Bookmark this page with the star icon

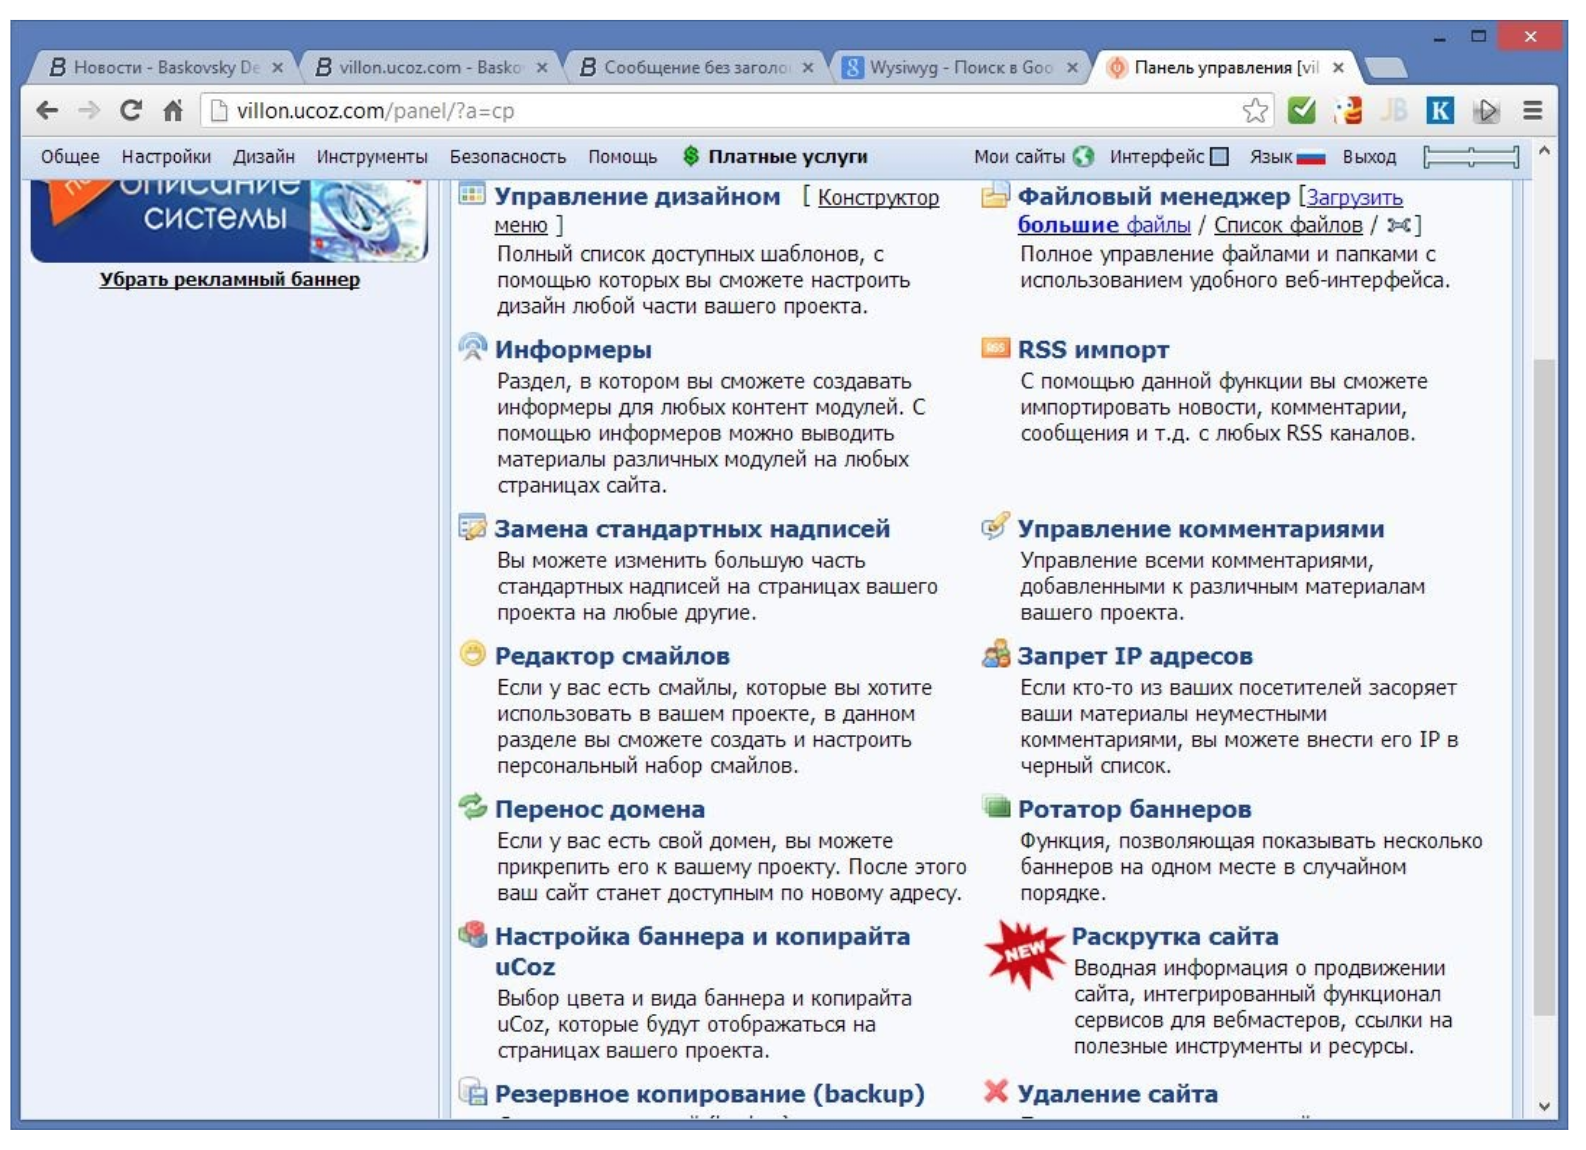click(x=1255, y=110)
